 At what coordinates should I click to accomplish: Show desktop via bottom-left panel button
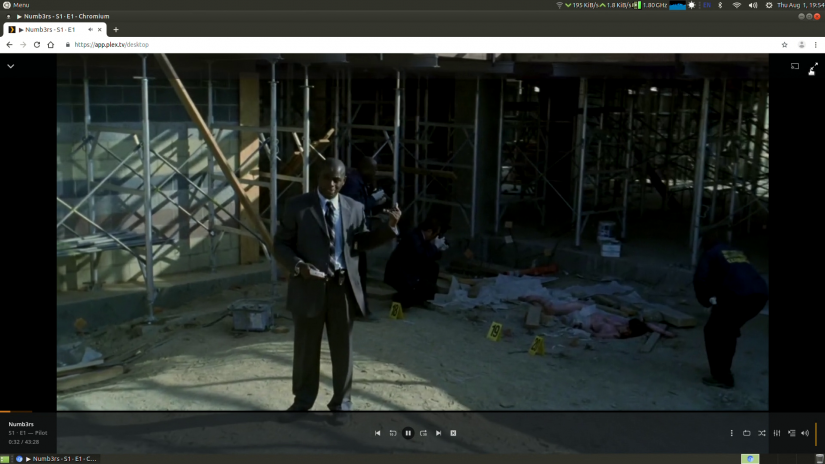tap(5, 459)
